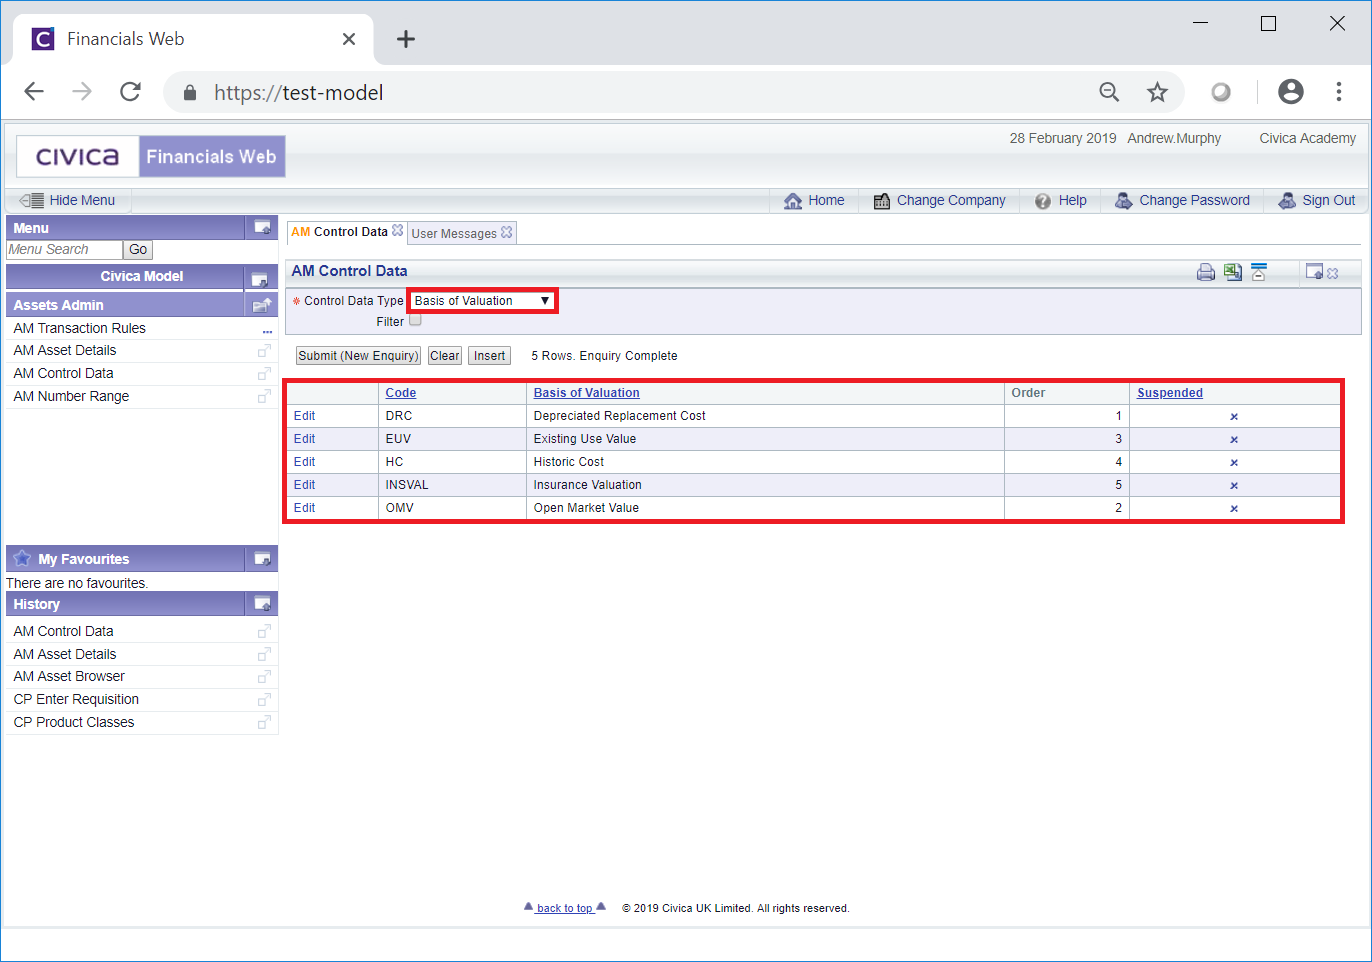
Task: Click the suspended cross for DRC row
Action: [x=1234, y=417]
